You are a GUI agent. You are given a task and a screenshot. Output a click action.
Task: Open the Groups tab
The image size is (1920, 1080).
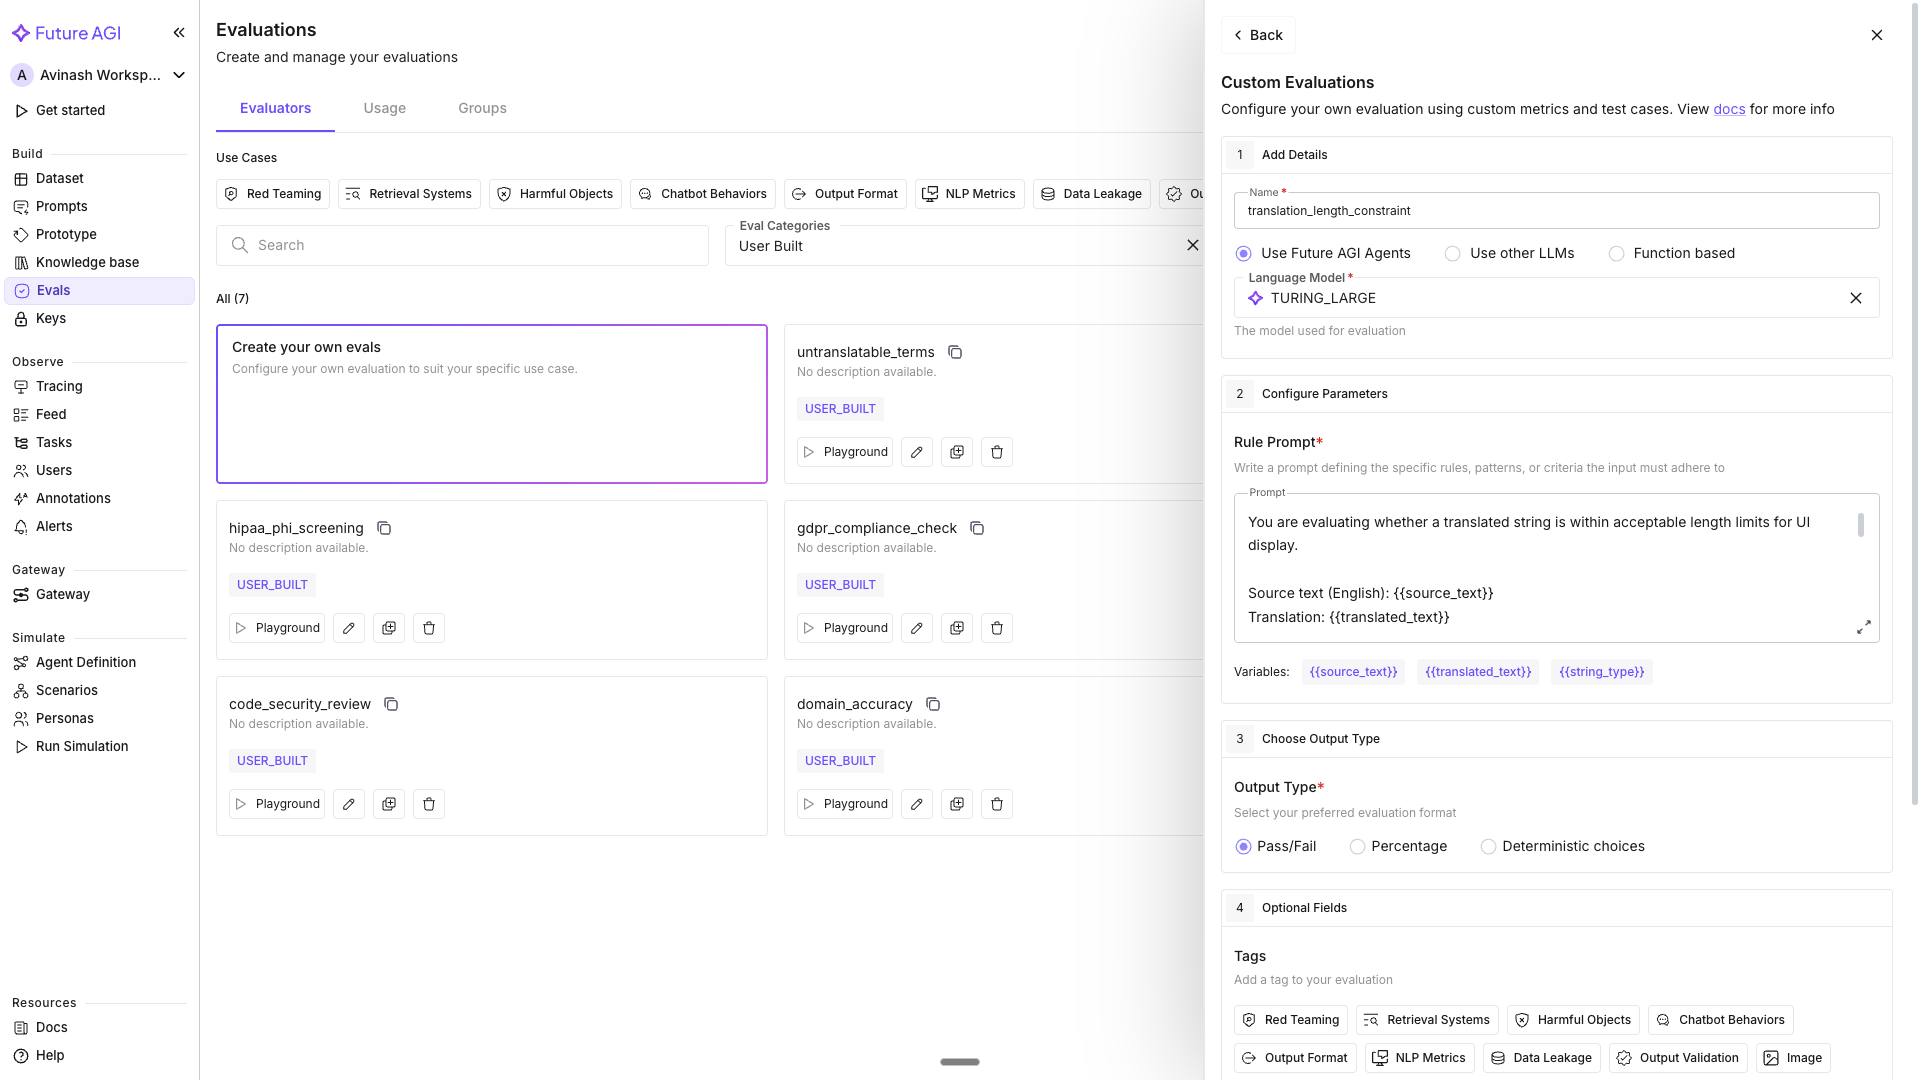click(x=482, y=108)
